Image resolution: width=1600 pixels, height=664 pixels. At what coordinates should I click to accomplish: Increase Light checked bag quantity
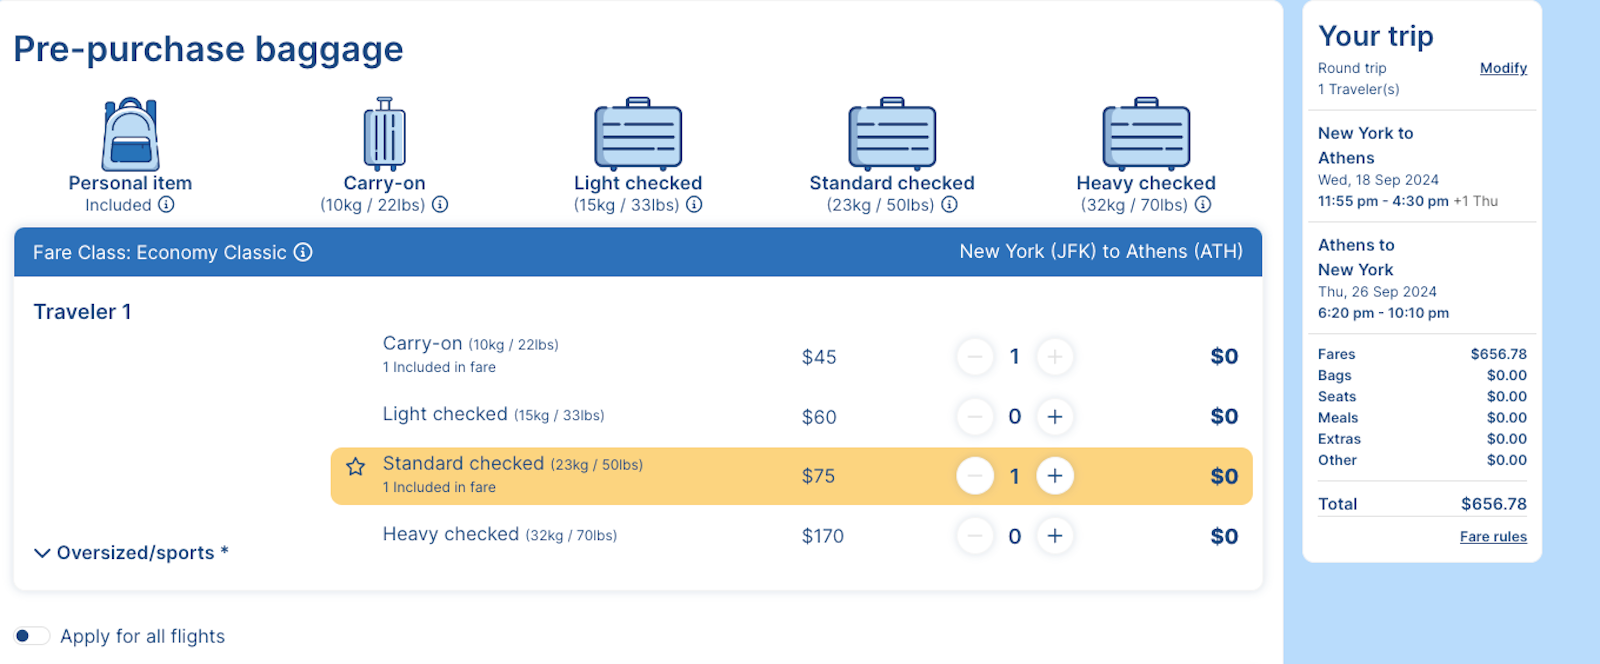[x=1054, y=417]
